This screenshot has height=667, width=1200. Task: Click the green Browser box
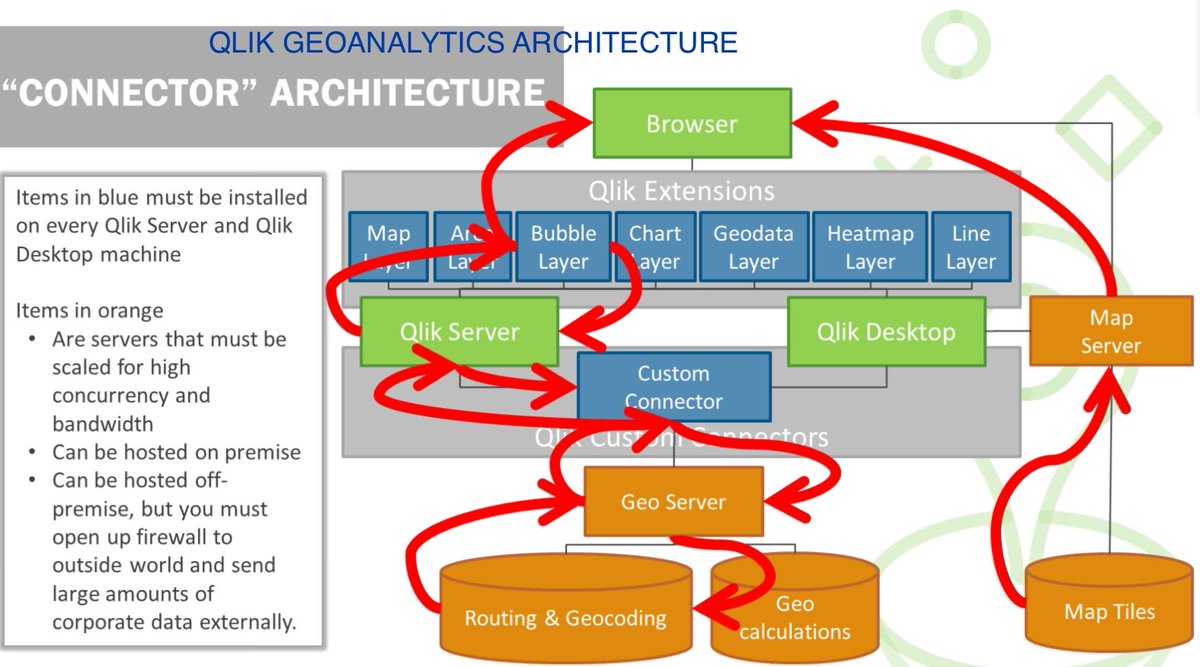pos(692,123)
